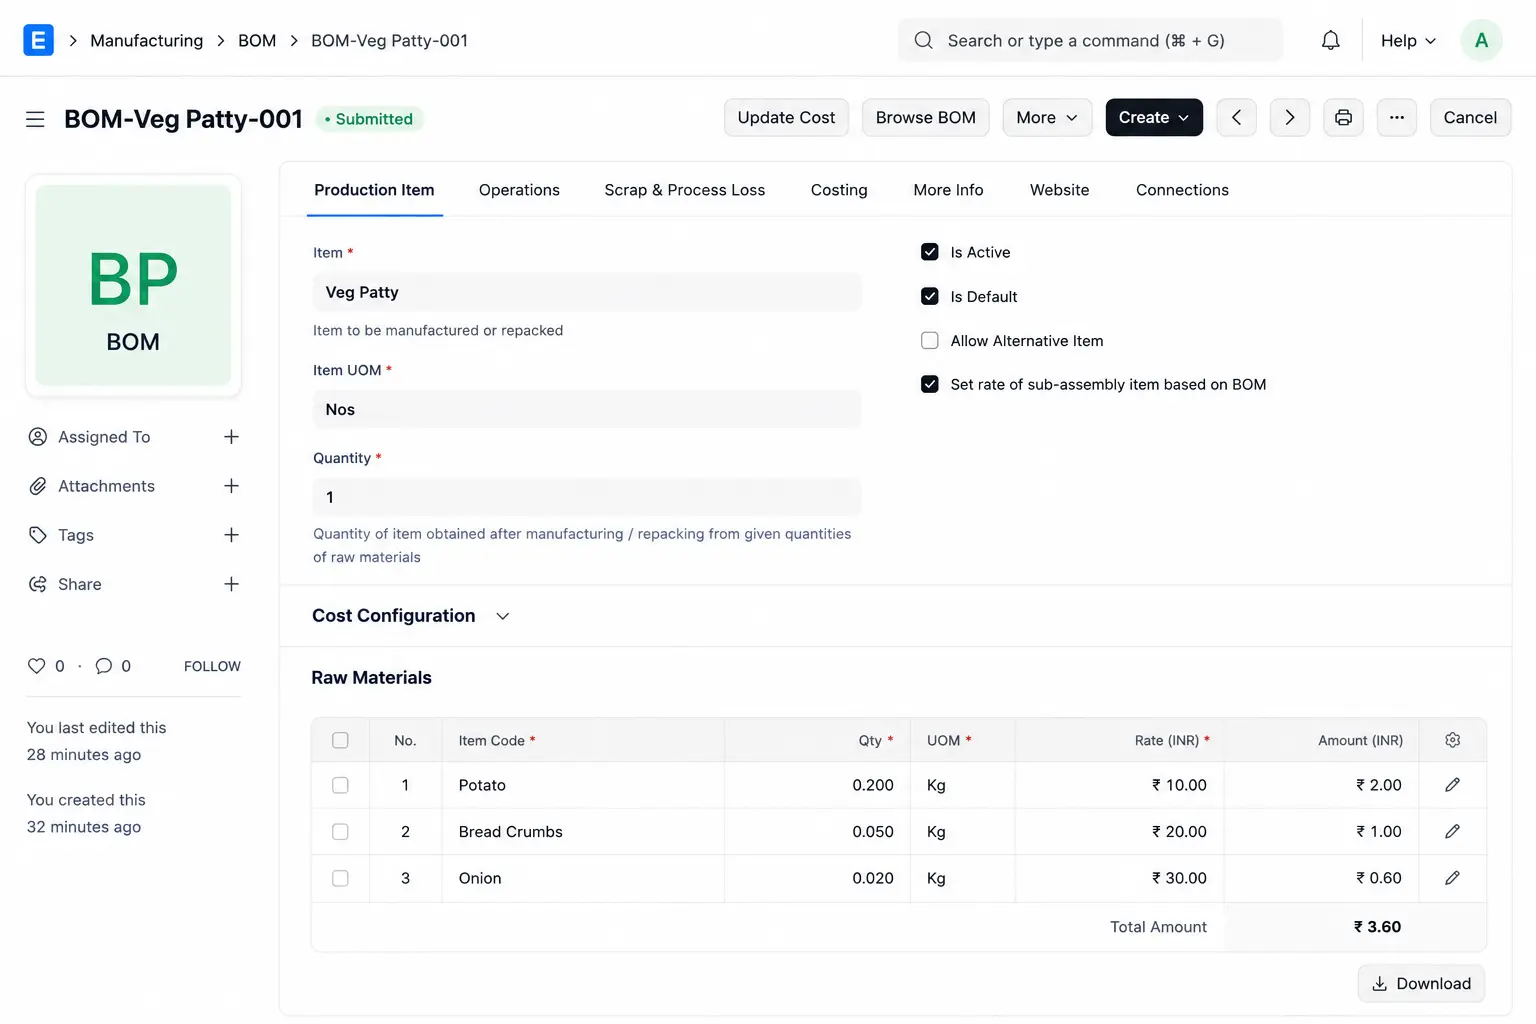Click the Update Cost button

click(x=786, y=117)
